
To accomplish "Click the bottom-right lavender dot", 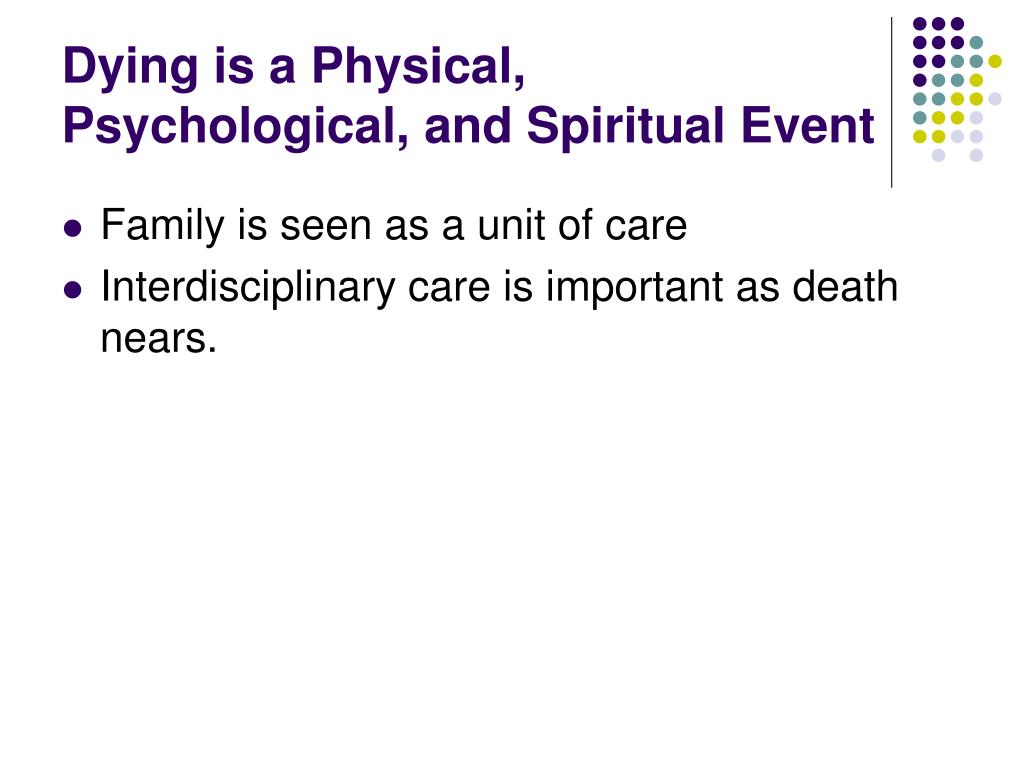I will tap(976, 155).
